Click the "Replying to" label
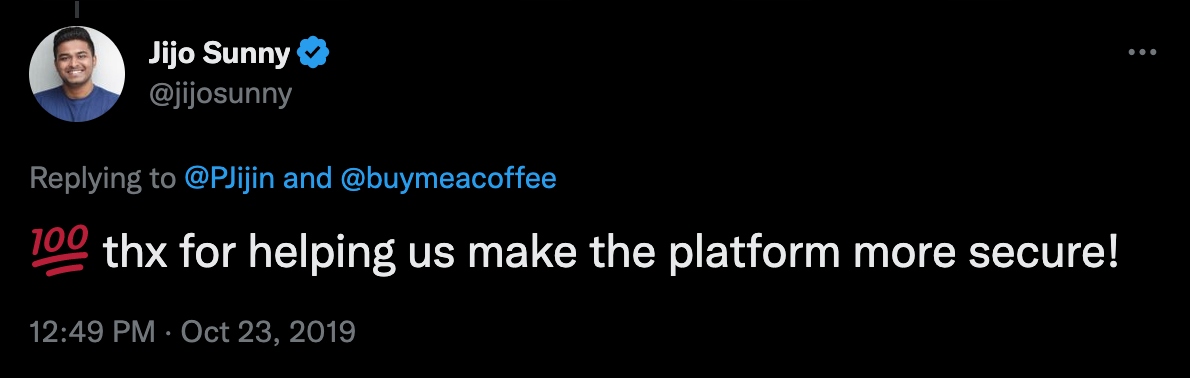This screenshot has width=1190, height=378. pos(103,178)
